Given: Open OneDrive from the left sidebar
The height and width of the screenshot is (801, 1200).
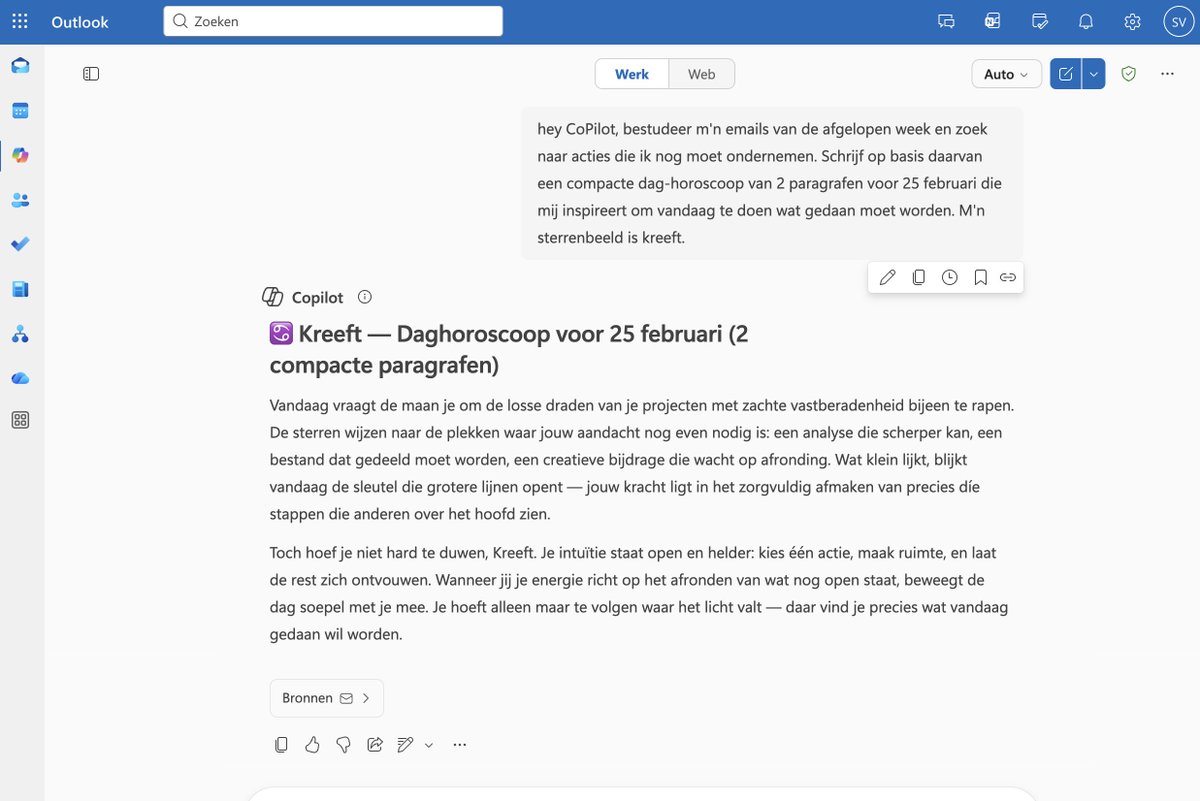Looking at the screenshot, I should pos(20,377).
